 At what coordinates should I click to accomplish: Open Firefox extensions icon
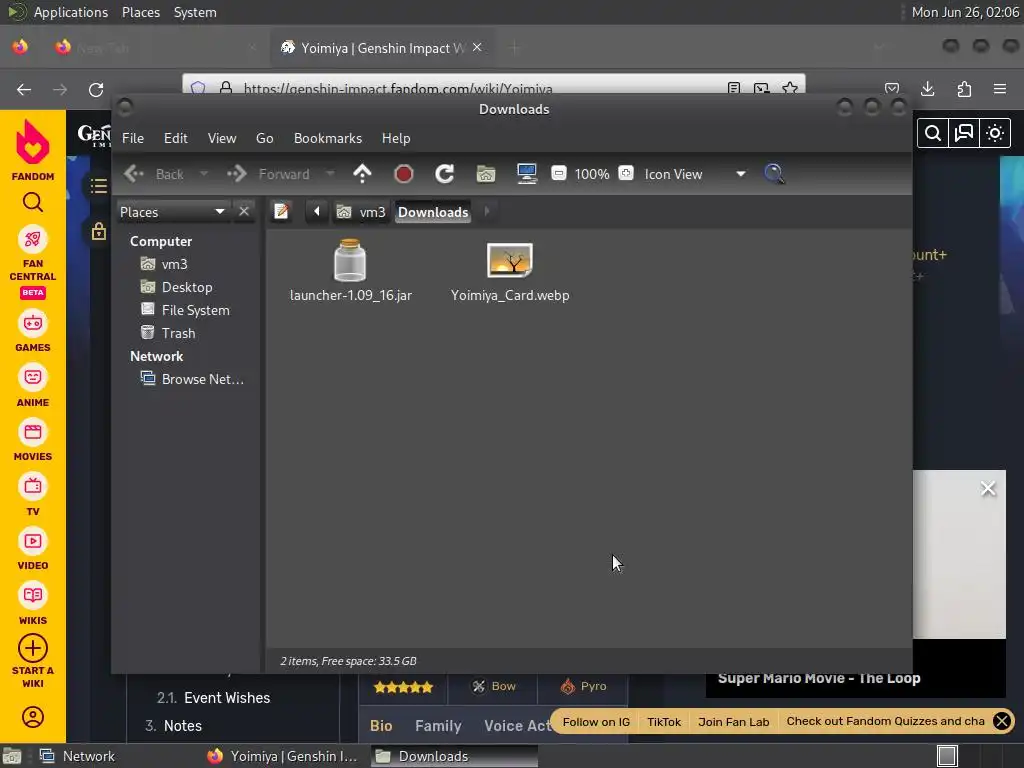[964, 89]
